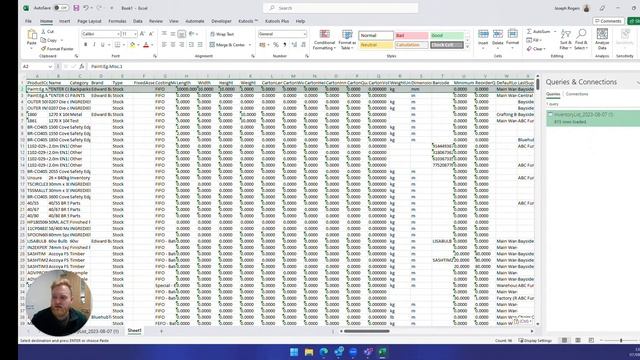Apply the Good cell style
Image resolution: width=640 pixels, height=360 pixels.
447,36
